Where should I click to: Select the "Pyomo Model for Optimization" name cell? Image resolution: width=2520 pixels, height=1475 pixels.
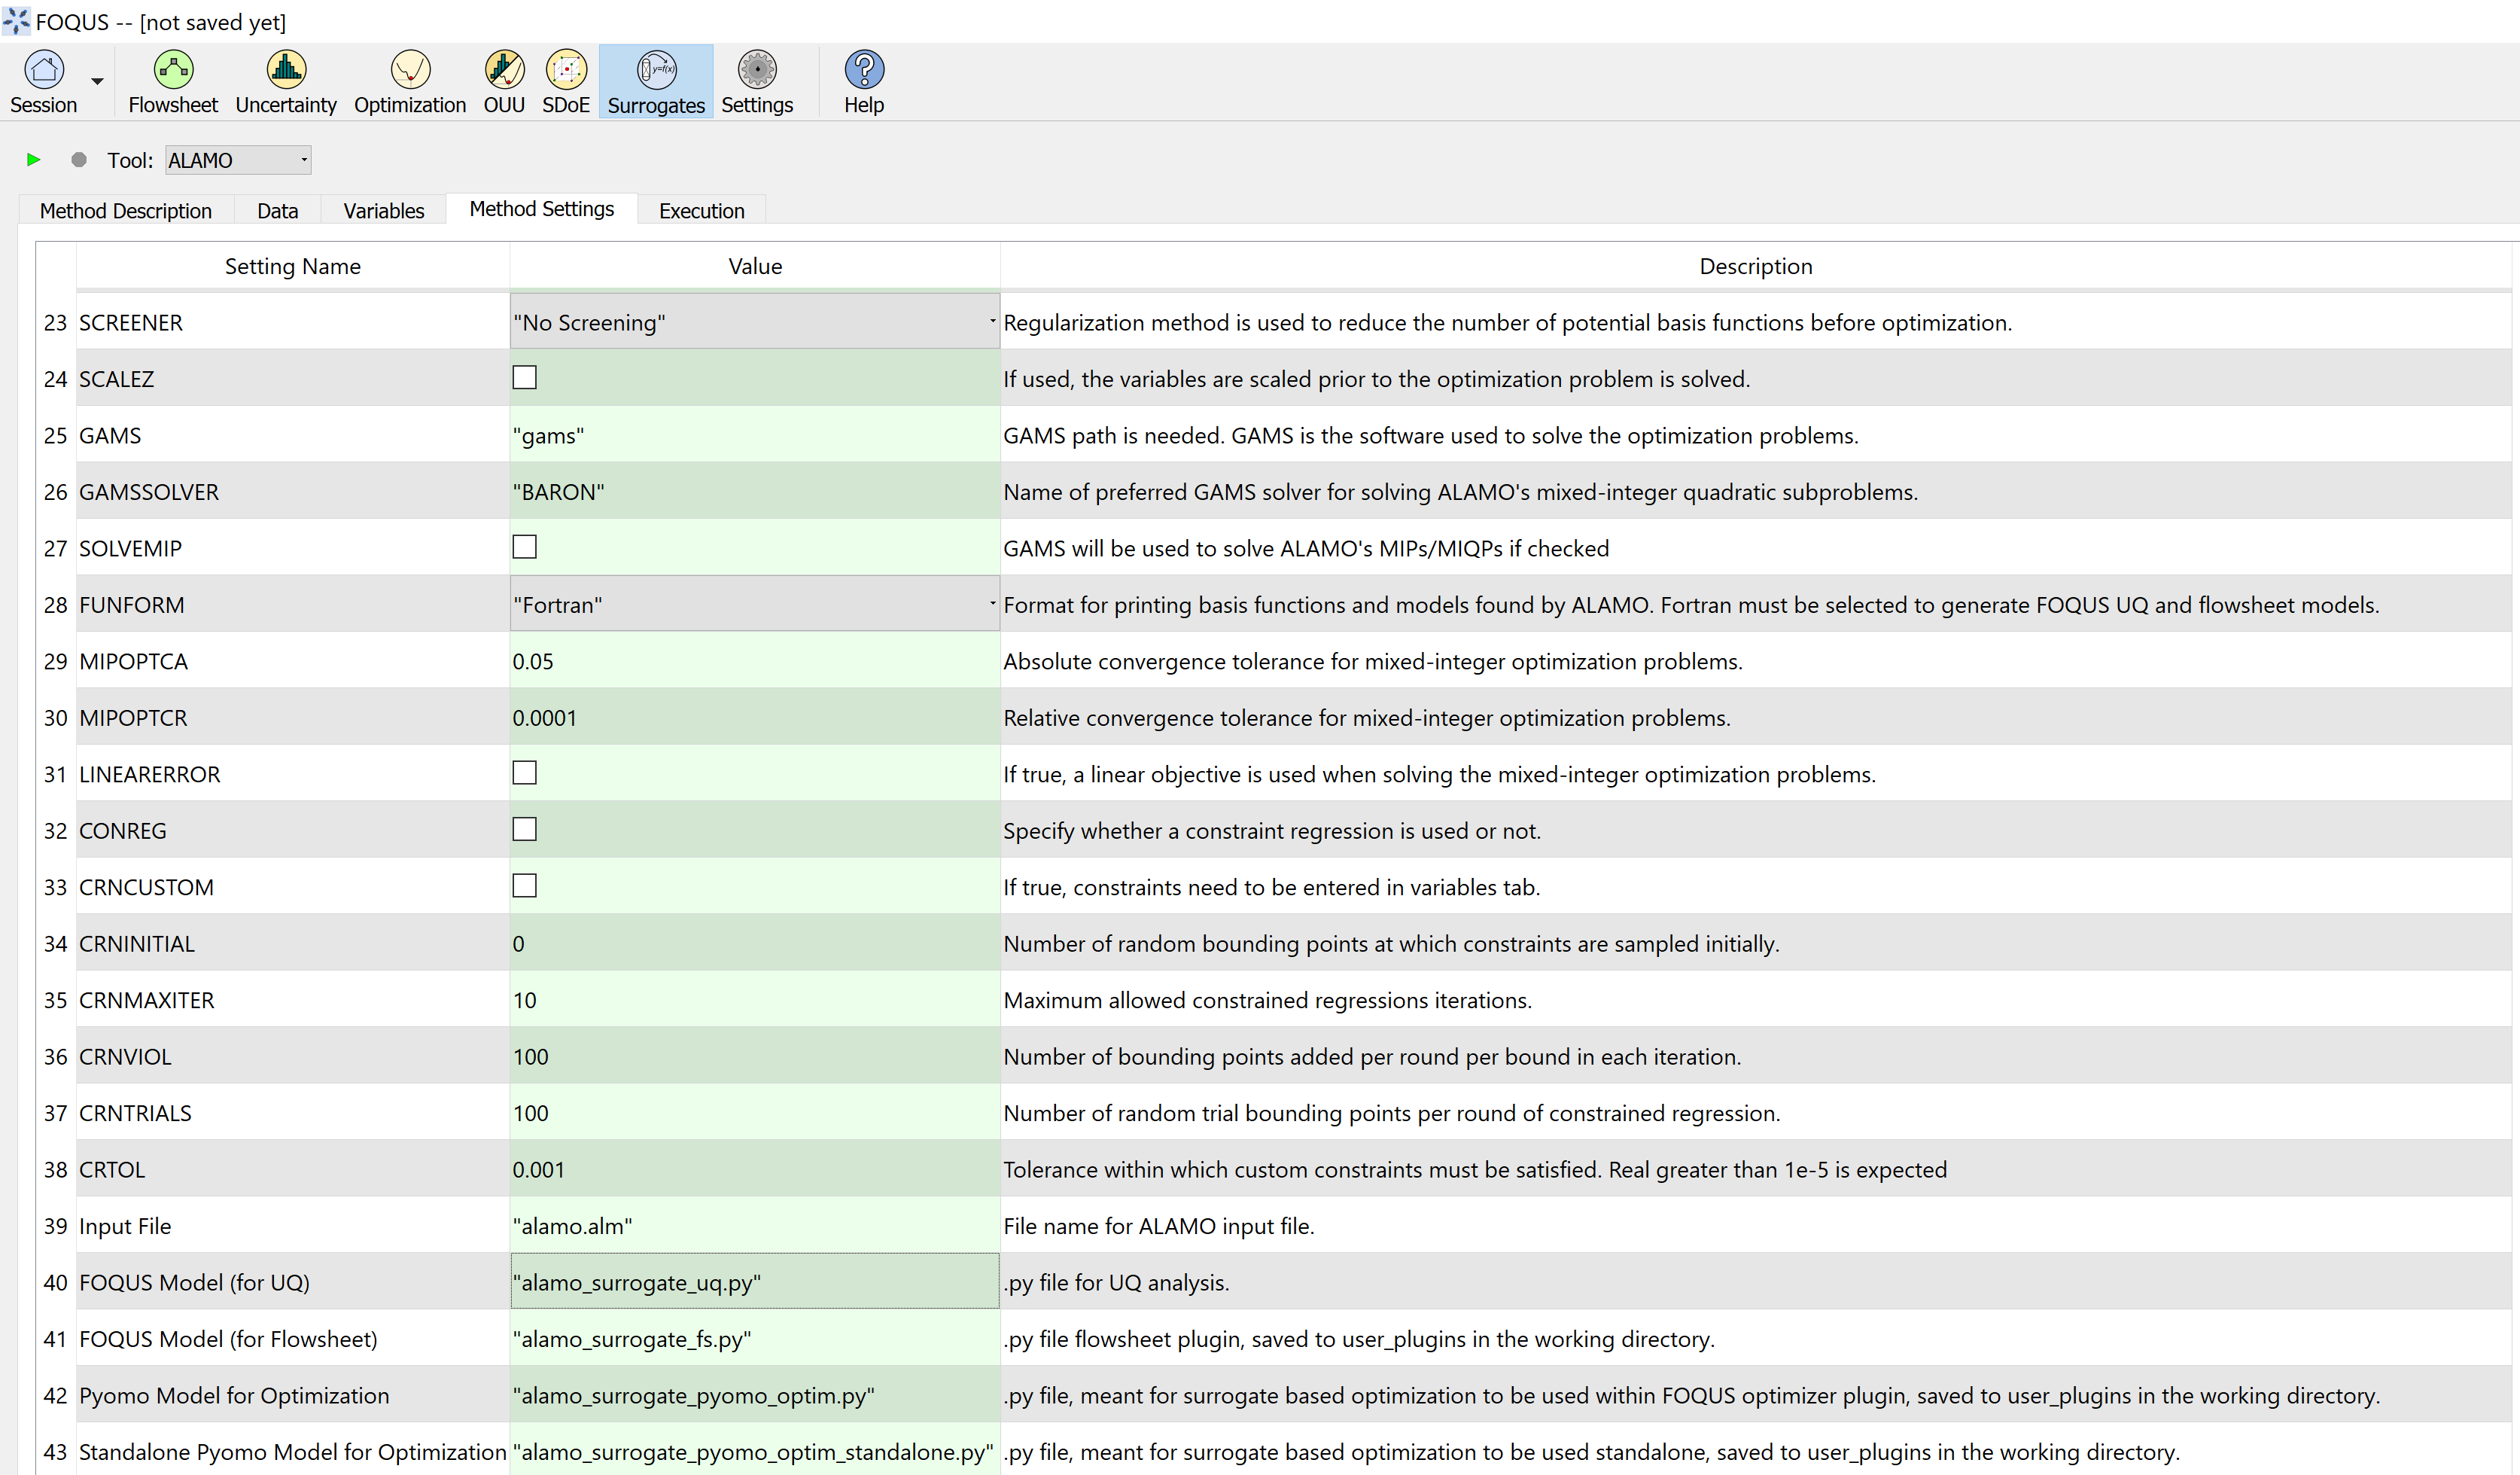[x=292, y=1395]
